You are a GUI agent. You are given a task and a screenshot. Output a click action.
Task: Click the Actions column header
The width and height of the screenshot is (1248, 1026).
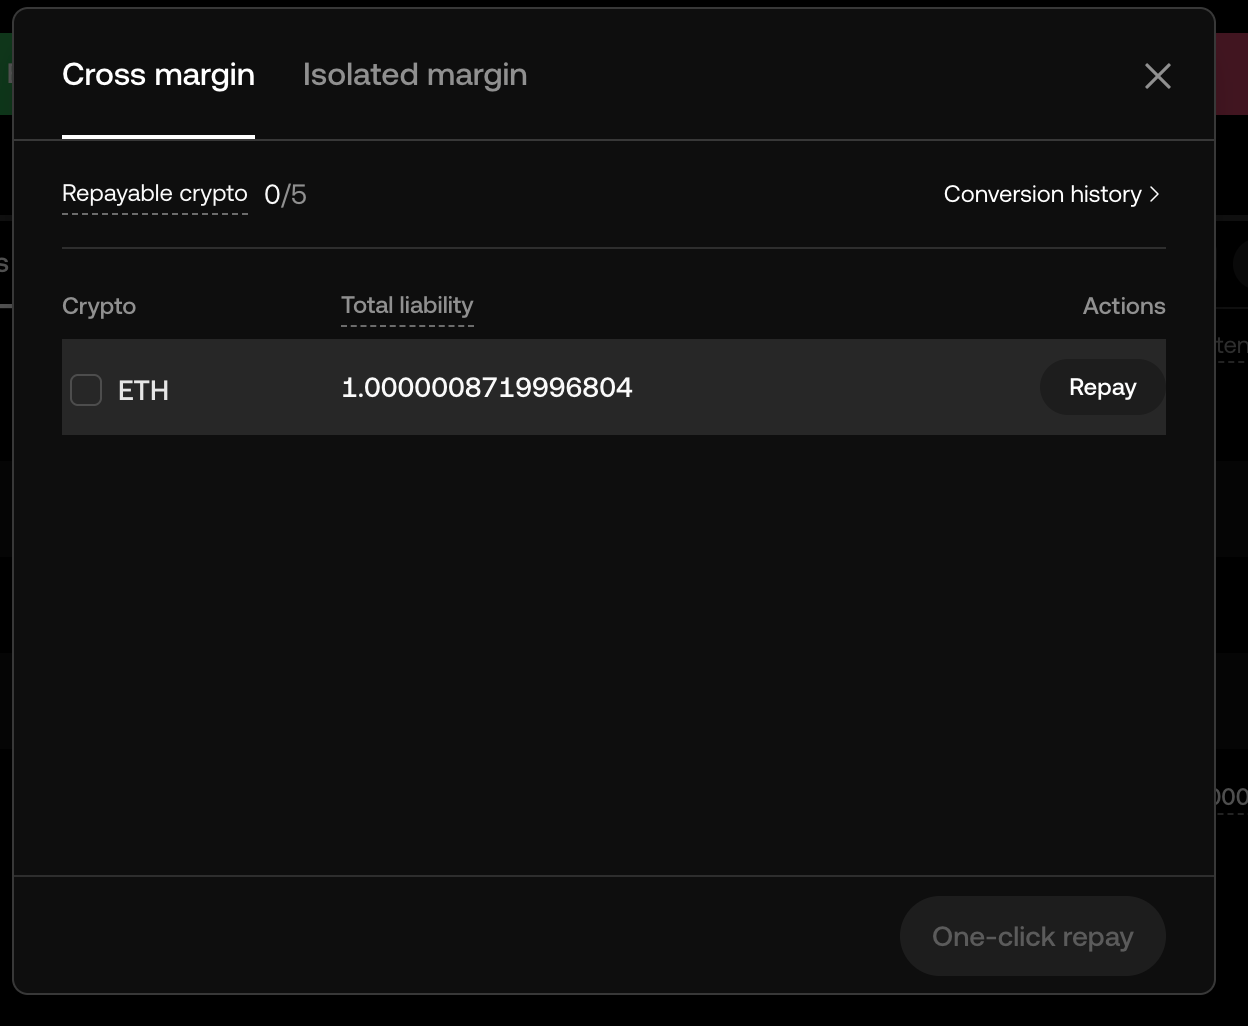1124,306
